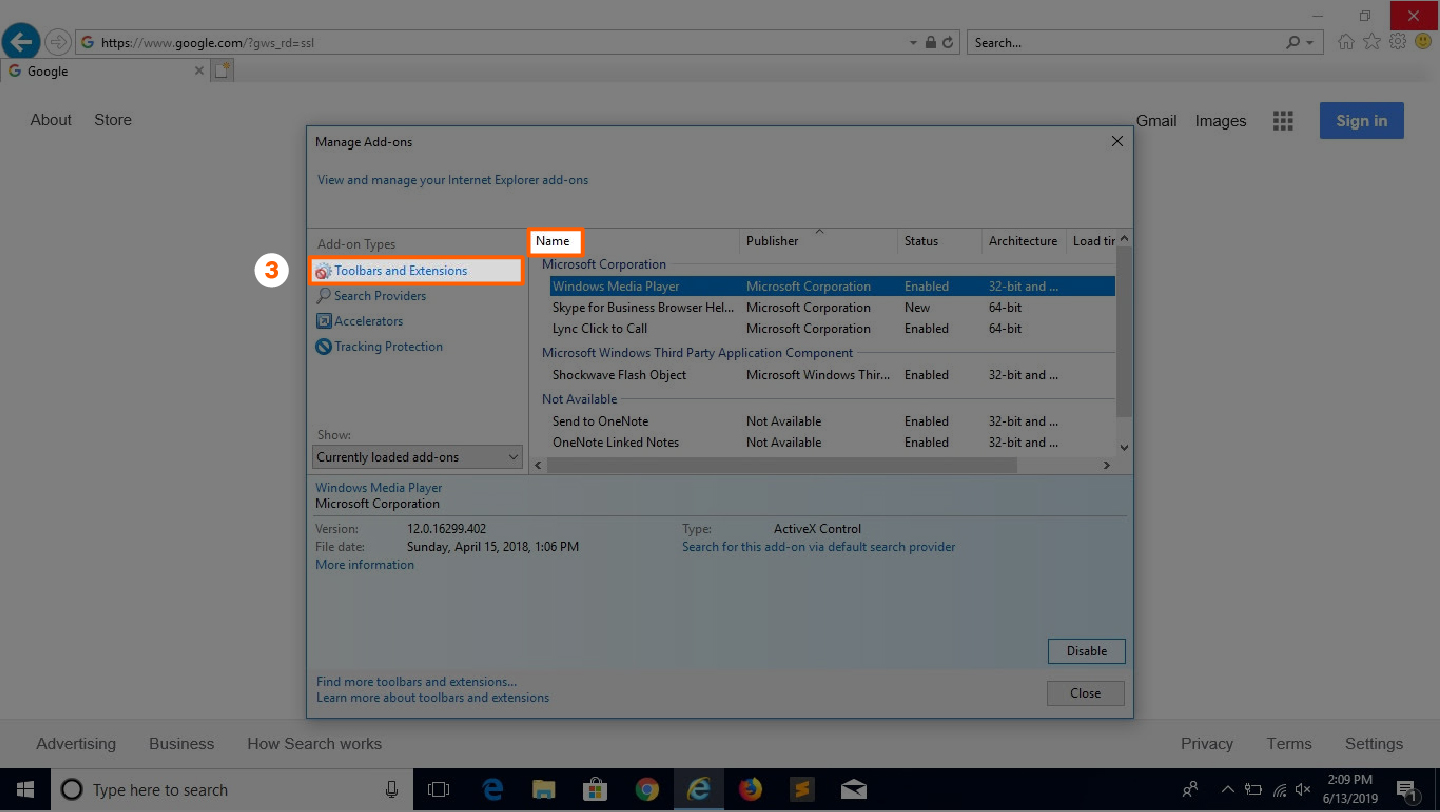Select the OneNote Linked Notes row
Image resolution: width=1440 pixels, height=812 pixels.
pyautogui.click(x=832, y=443)
